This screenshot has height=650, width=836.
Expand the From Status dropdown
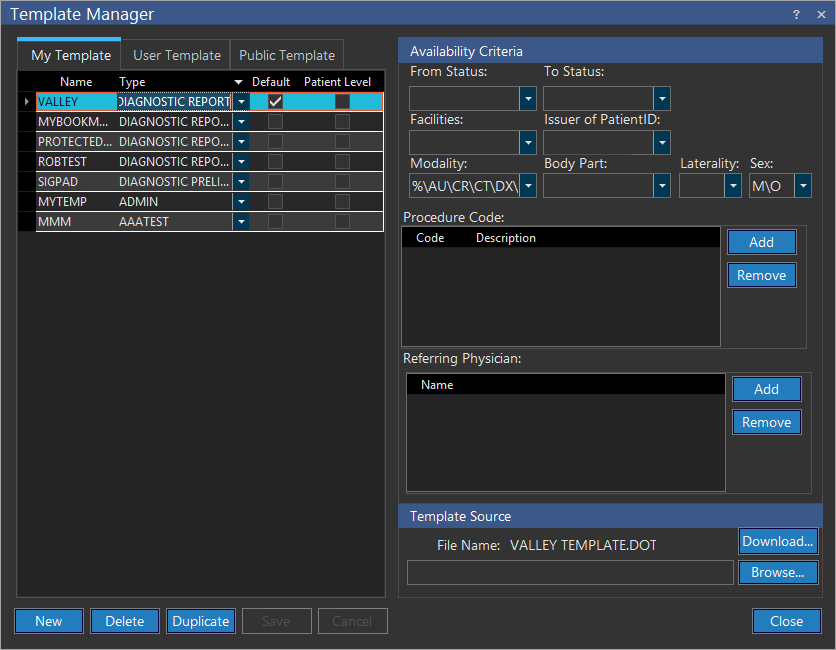pos(528,98)
